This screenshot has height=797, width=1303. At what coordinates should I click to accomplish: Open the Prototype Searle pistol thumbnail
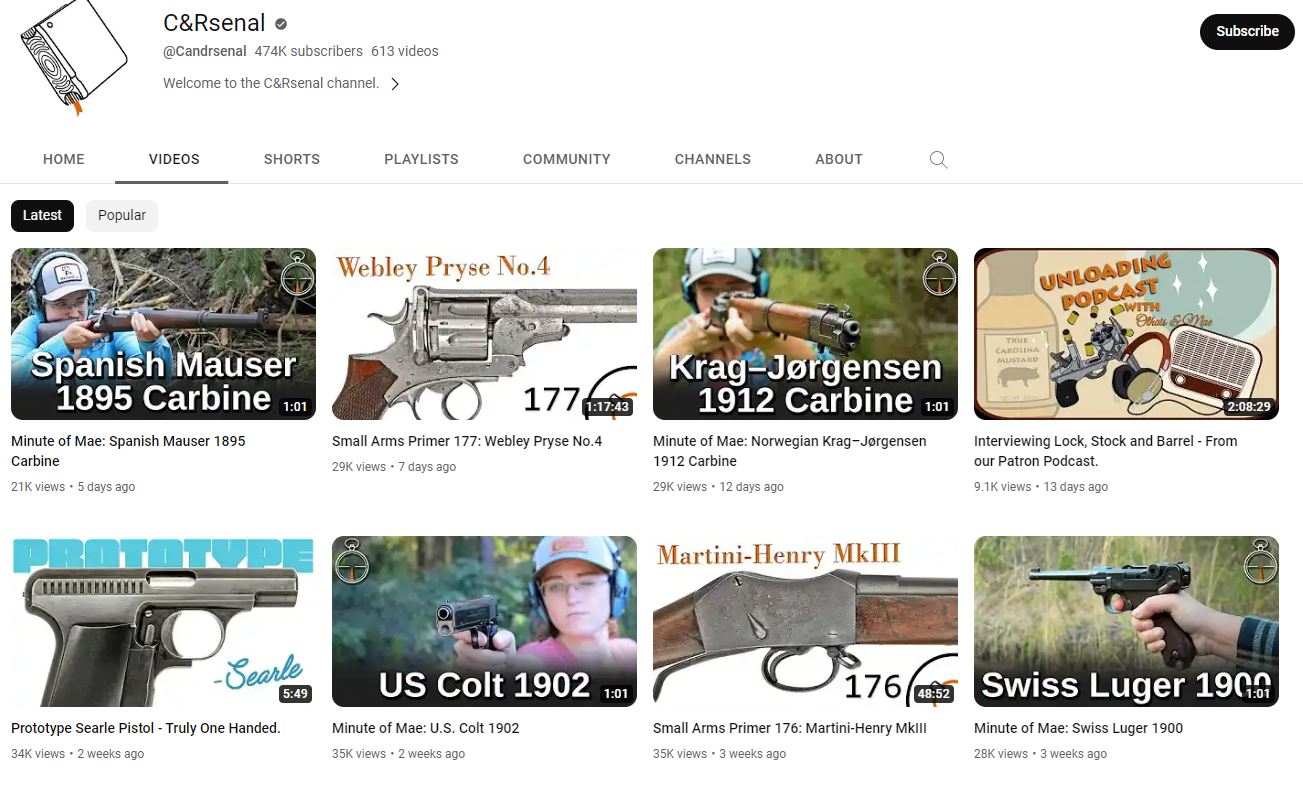coord(163,621)
